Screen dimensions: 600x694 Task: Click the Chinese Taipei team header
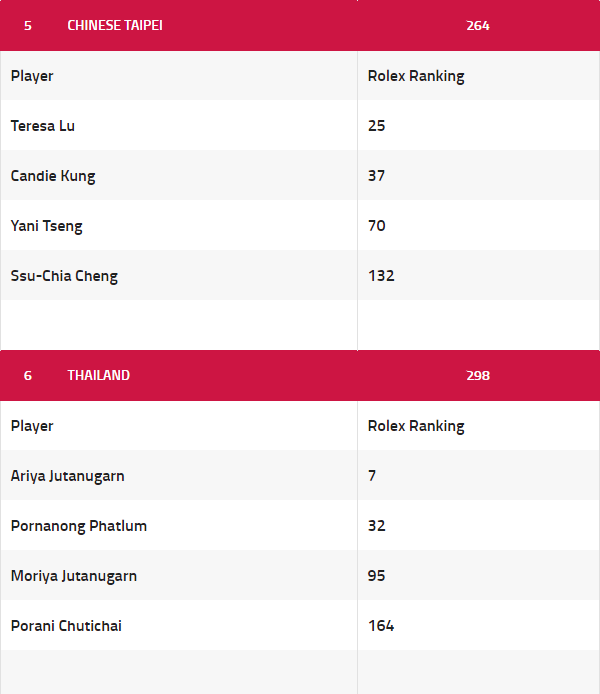point(115,25)
